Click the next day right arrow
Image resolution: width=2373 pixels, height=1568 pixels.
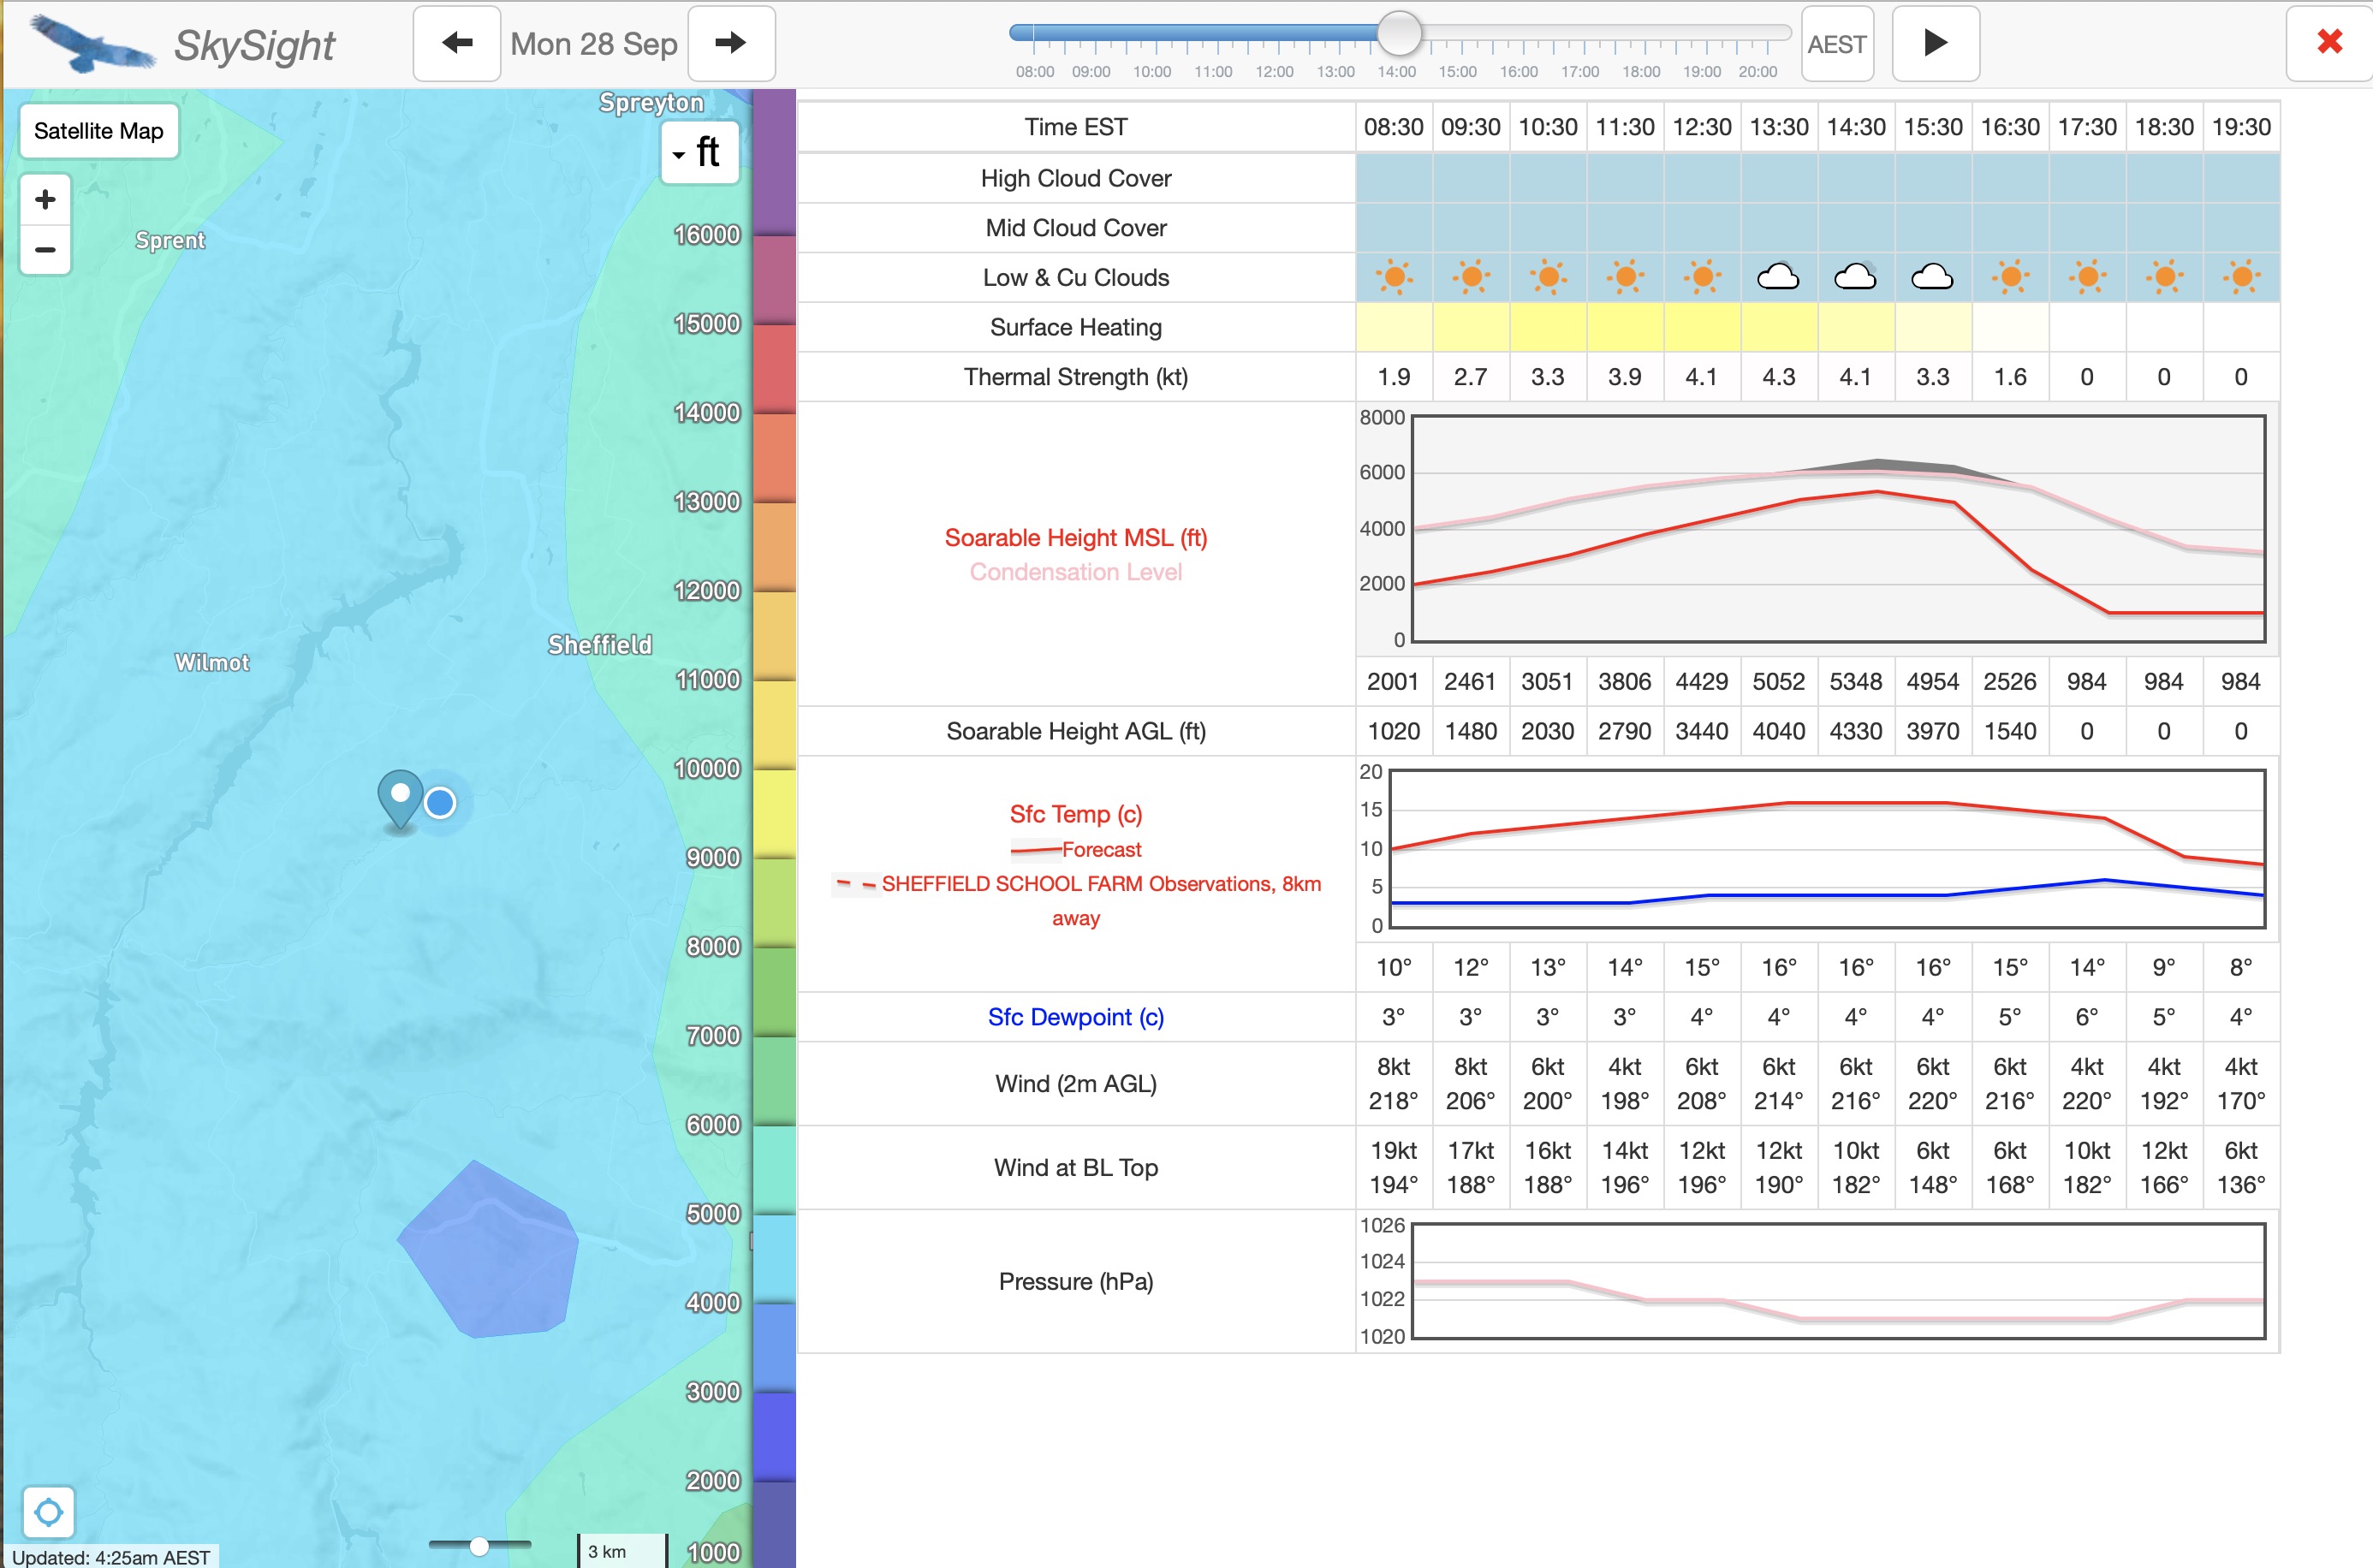point(731,43)
